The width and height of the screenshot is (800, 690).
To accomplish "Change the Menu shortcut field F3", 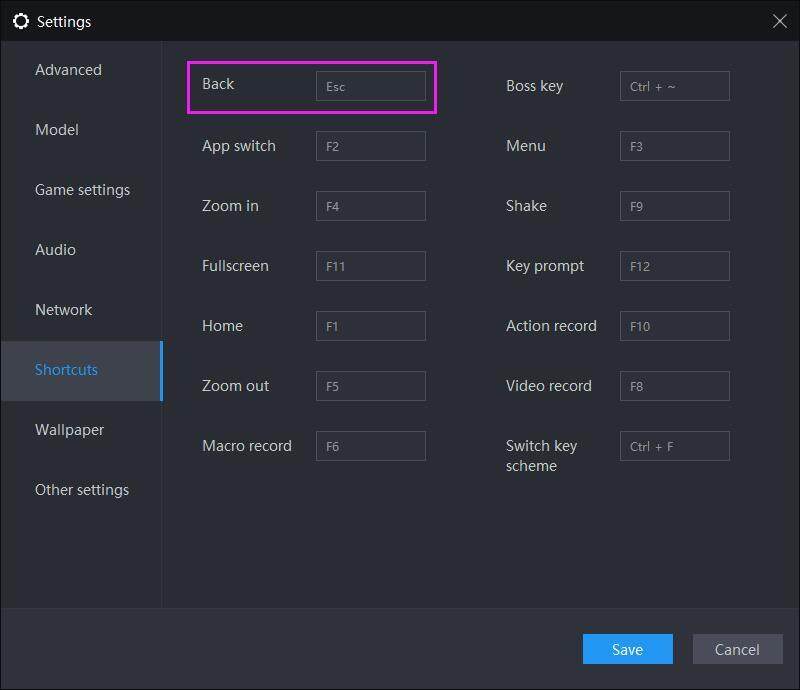I will 674,146.
